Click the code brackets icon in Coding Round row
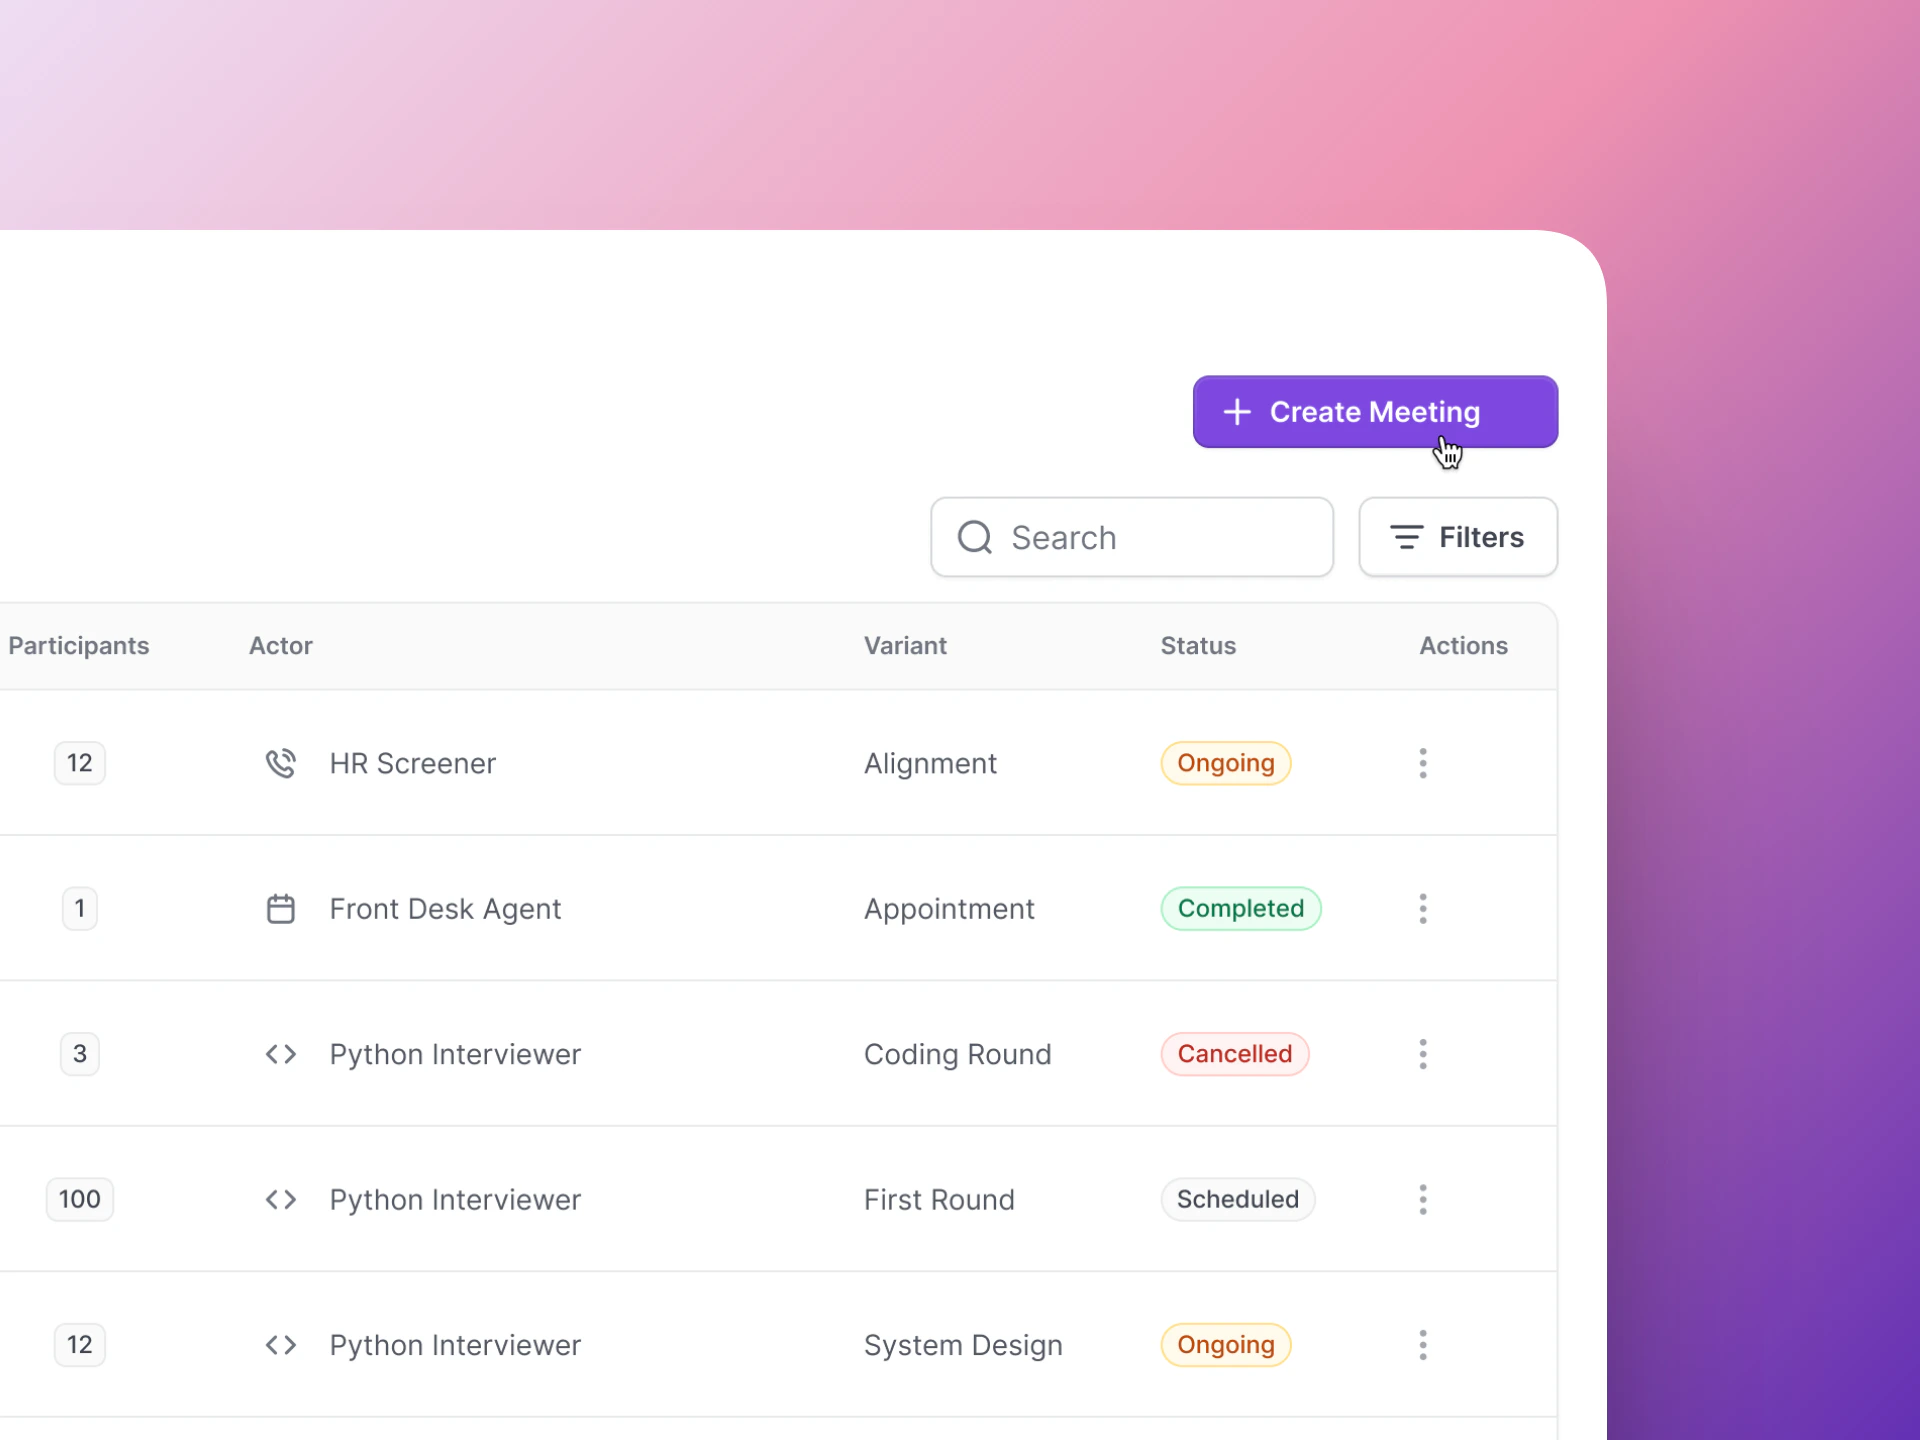The height and width of the screenshot is (1440, 1920). (x=280, y=1054)
